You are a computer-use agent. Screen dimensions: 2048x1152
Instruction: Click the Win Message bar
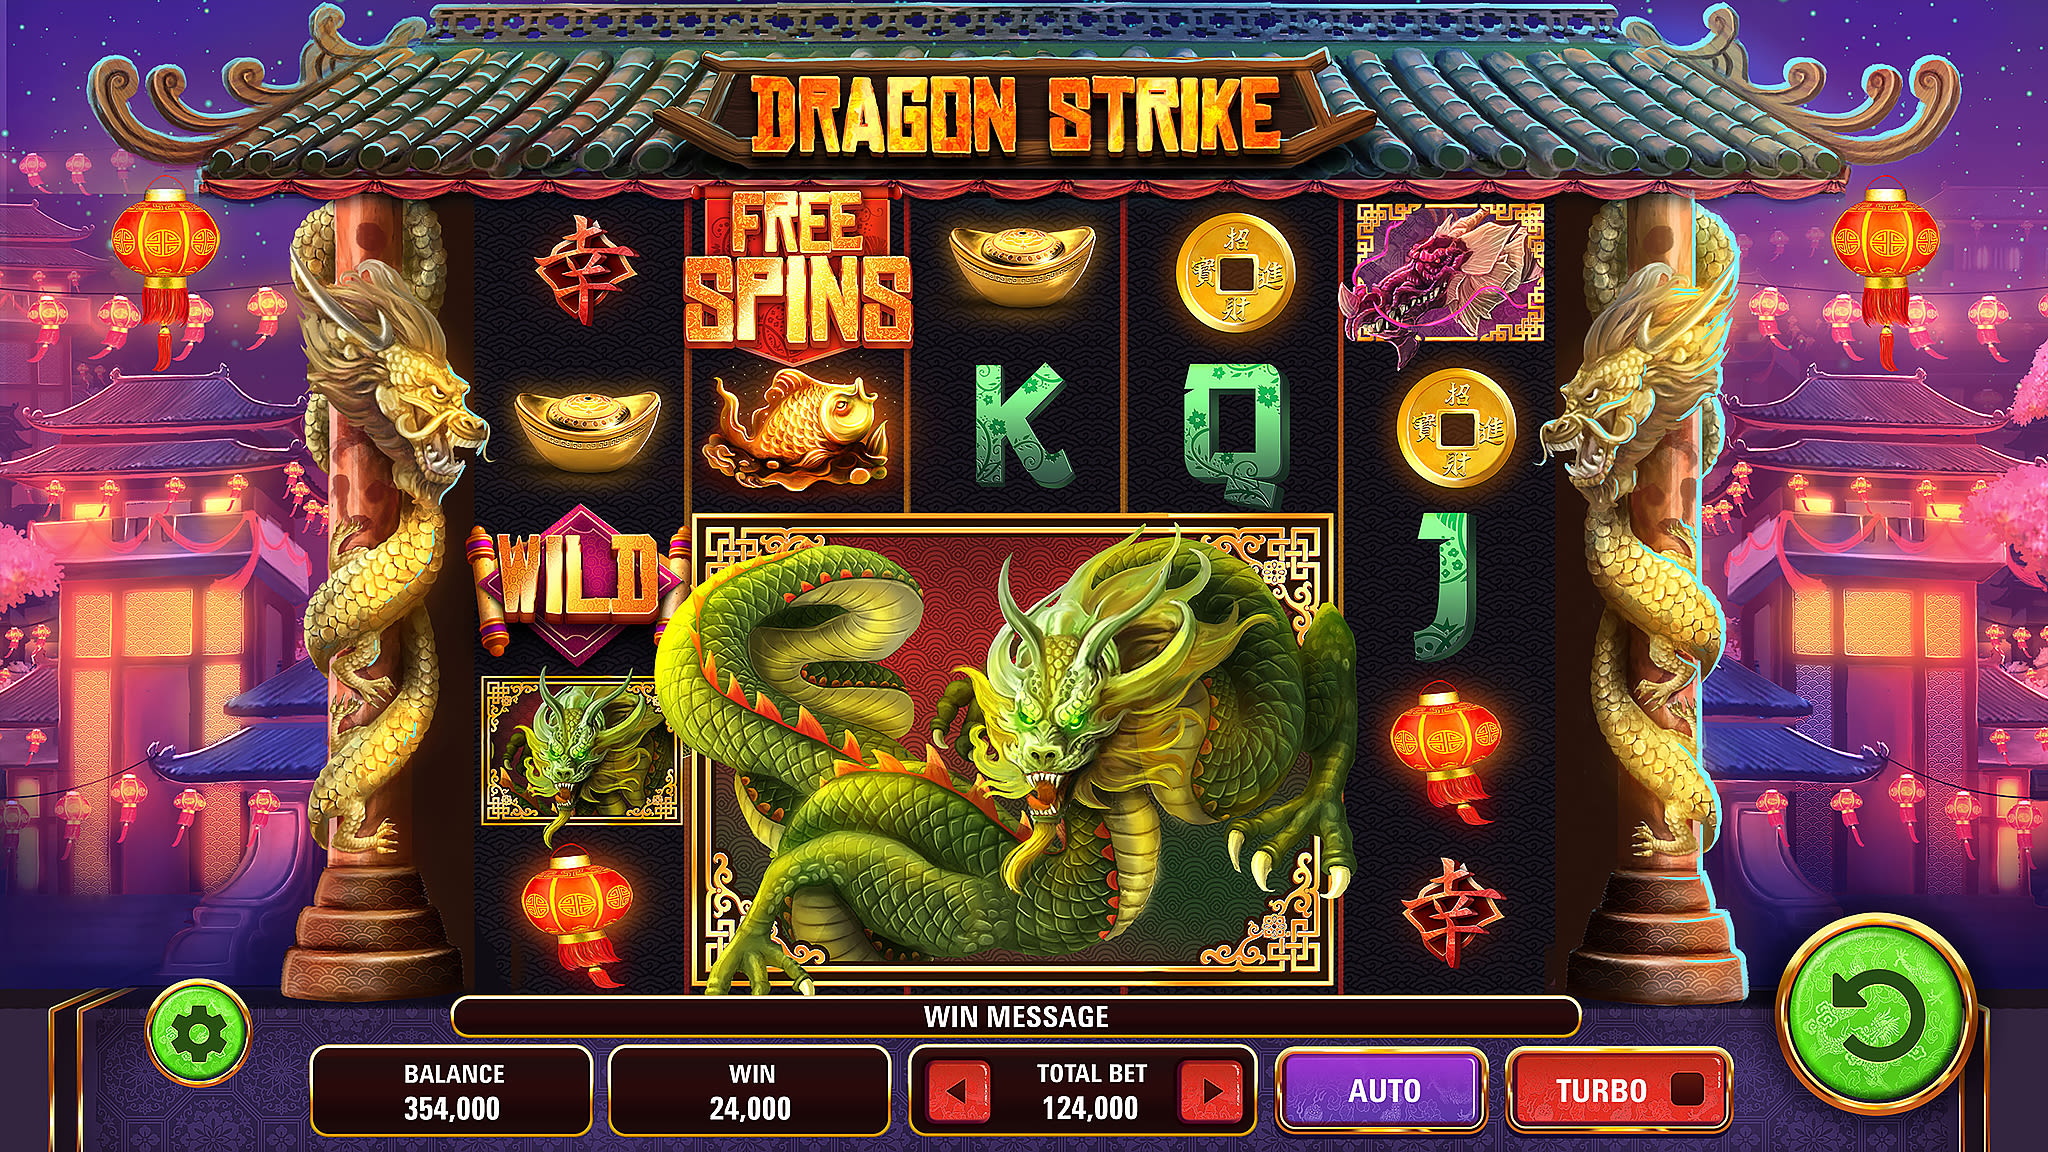click(1016, 1017)
